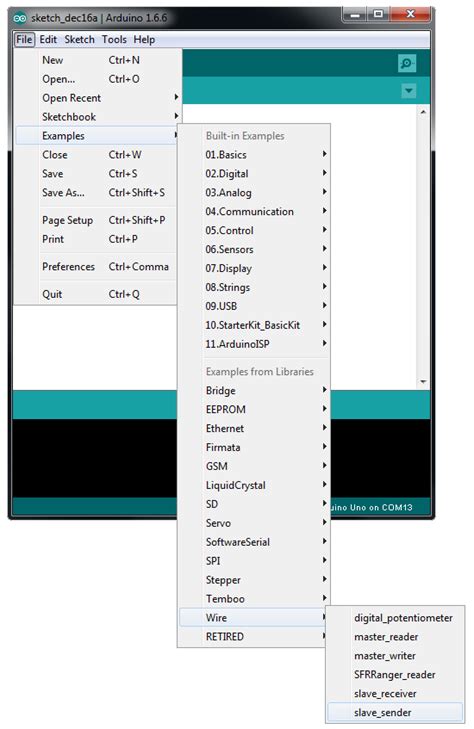Viewport: 474px width, 729px height.
Task: Expand 04.Communication examples
Action: tap(254, 212)
